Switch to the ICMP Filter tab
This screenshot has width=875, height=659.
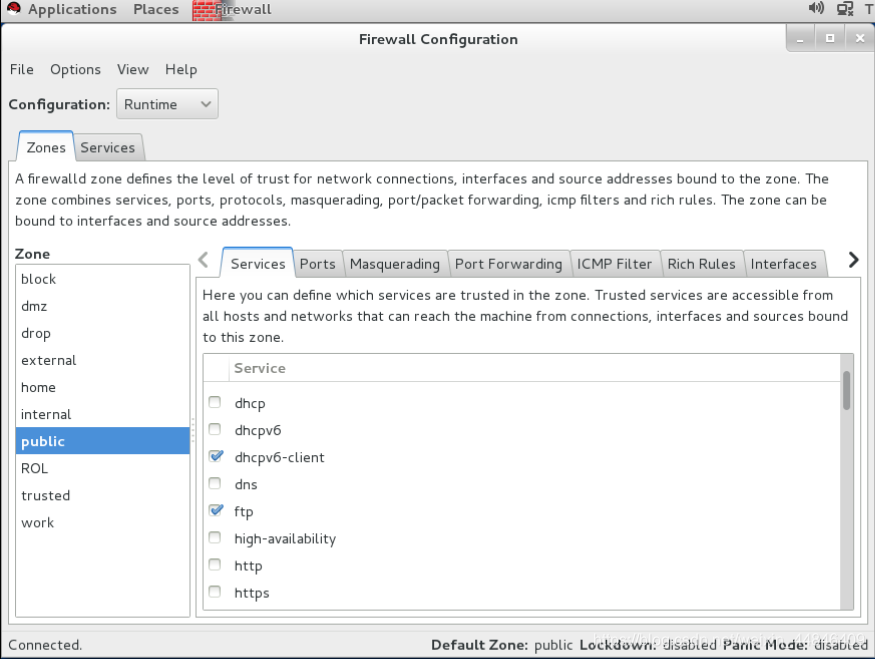pos(614,263)
